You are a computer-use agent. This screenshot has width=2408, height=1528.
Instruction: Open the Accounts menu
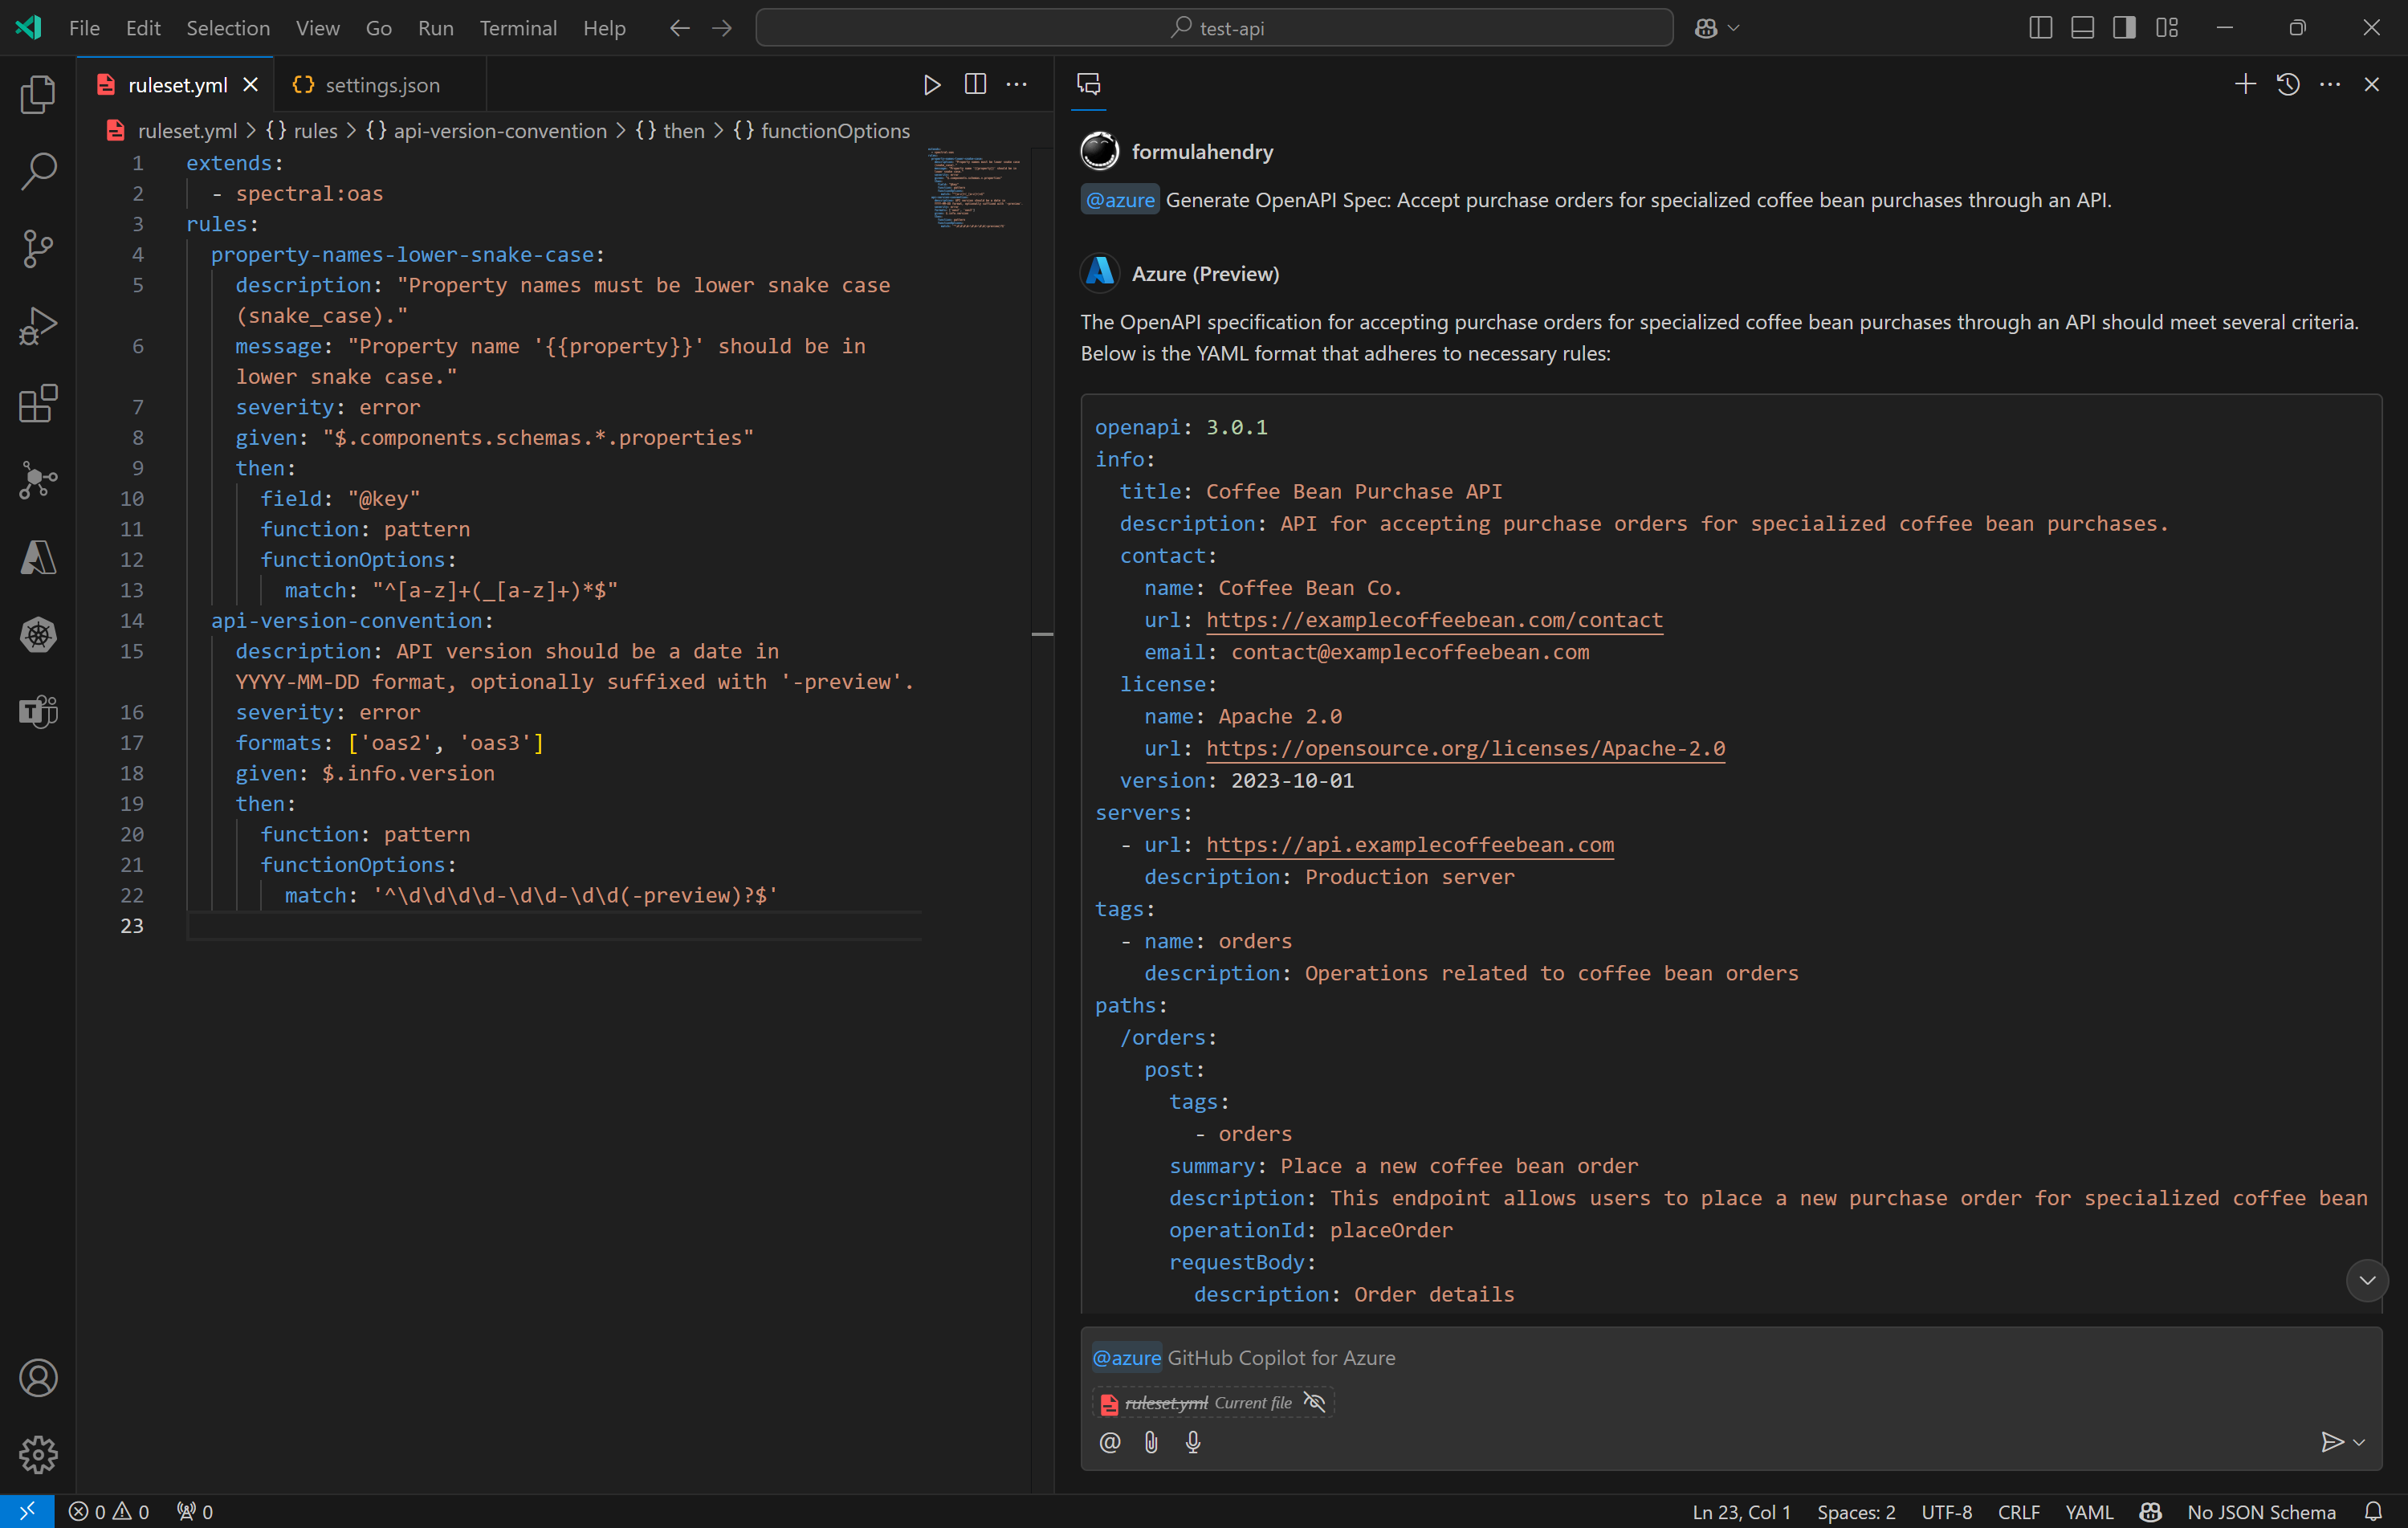[38, 1378]
